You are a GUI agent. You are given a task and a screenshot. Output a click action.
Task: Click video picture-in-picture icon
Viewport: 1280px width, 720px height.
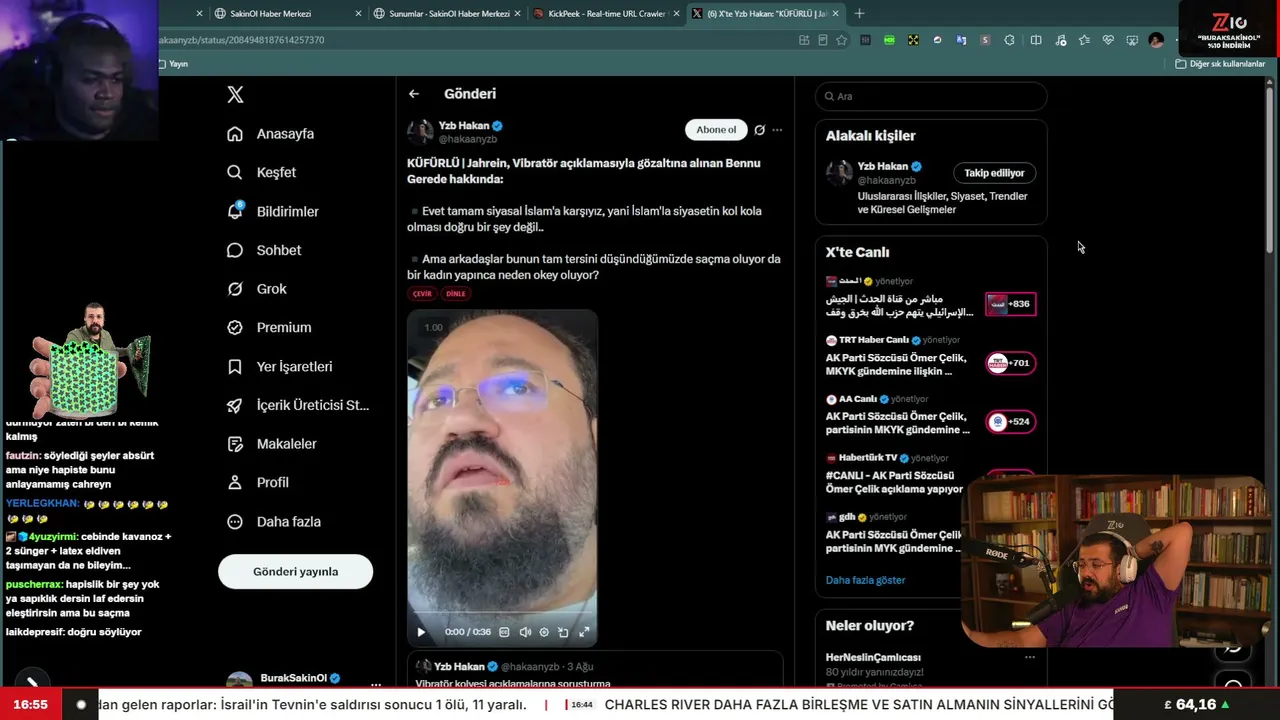(564, 632)
